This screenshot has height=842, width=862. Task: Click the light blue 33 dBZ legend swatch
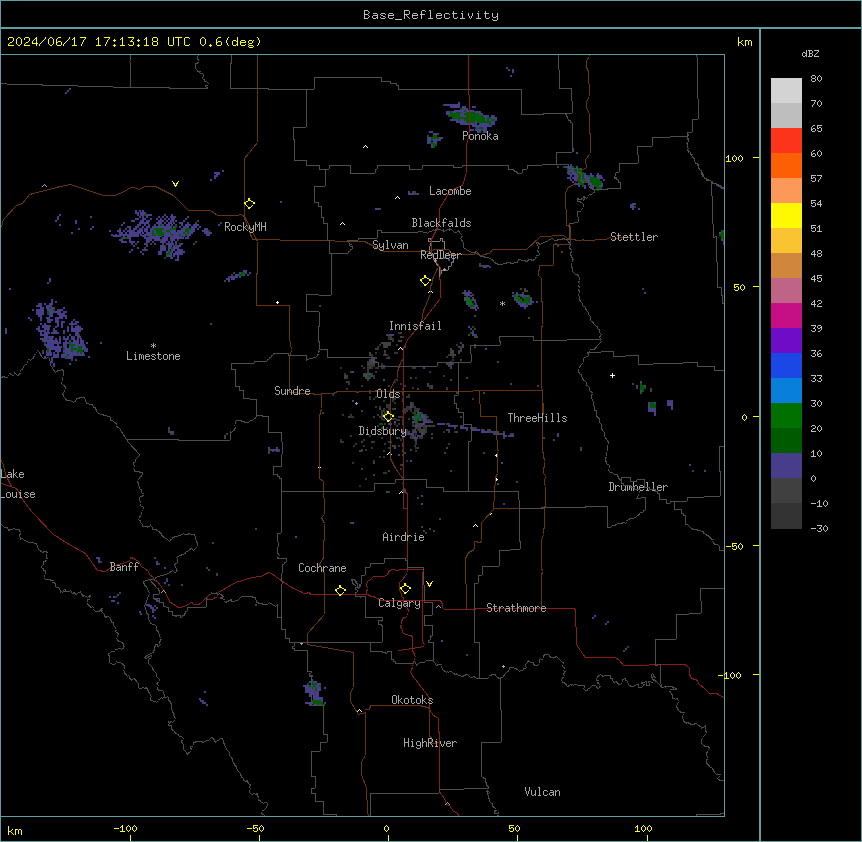[786, 391]
